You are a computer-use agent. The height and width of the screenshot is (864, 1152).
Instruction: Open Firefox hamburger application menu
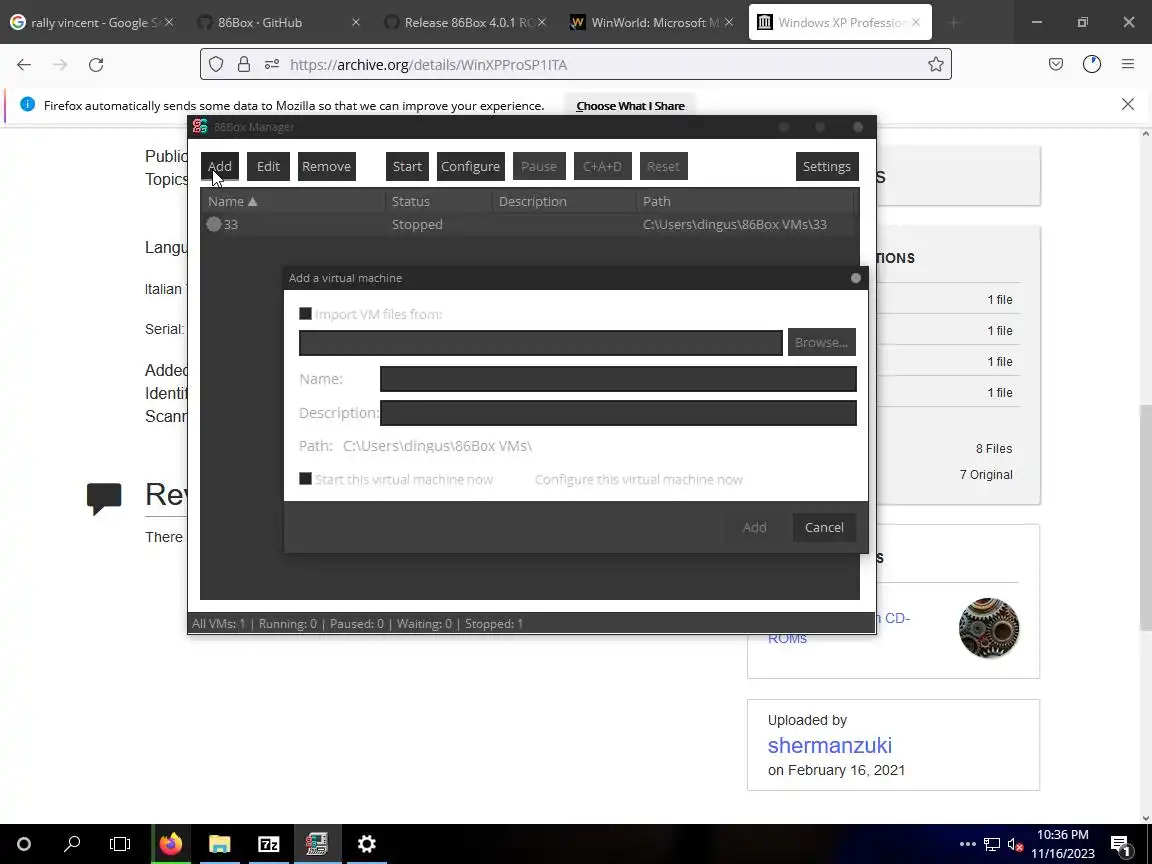1128,65
